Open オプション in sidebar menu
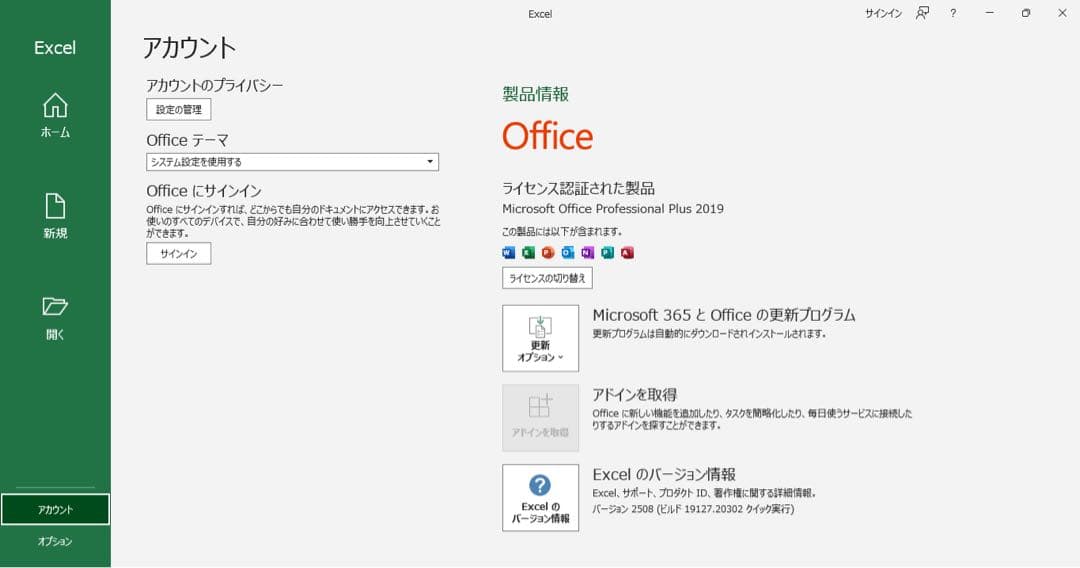 pos(55,541)
